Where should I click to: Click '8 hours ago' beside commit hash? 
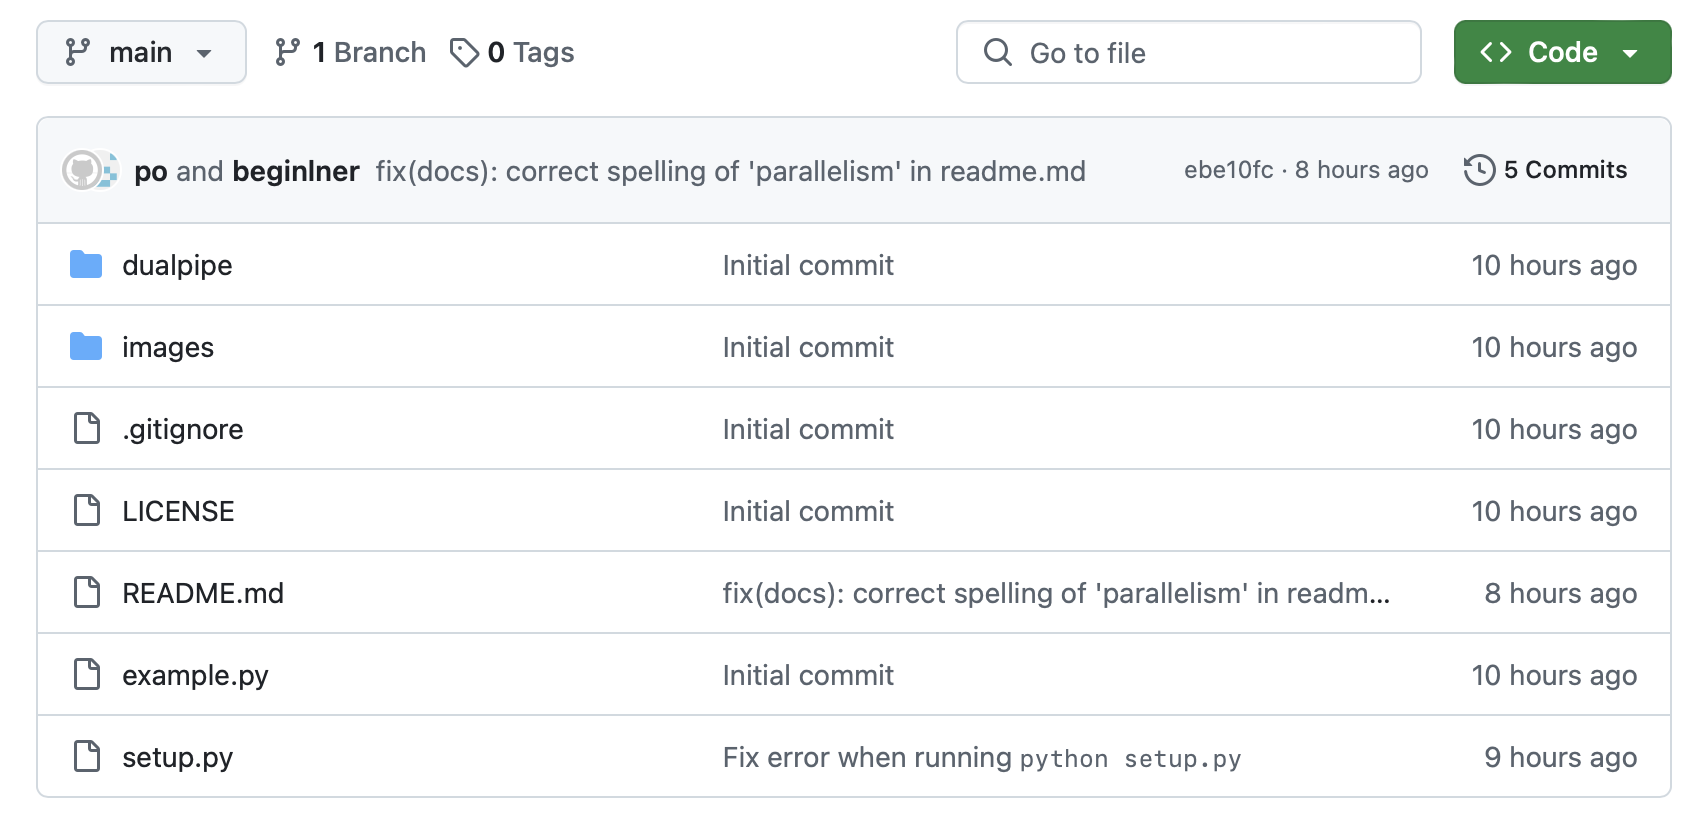(x=1361, y=170)
